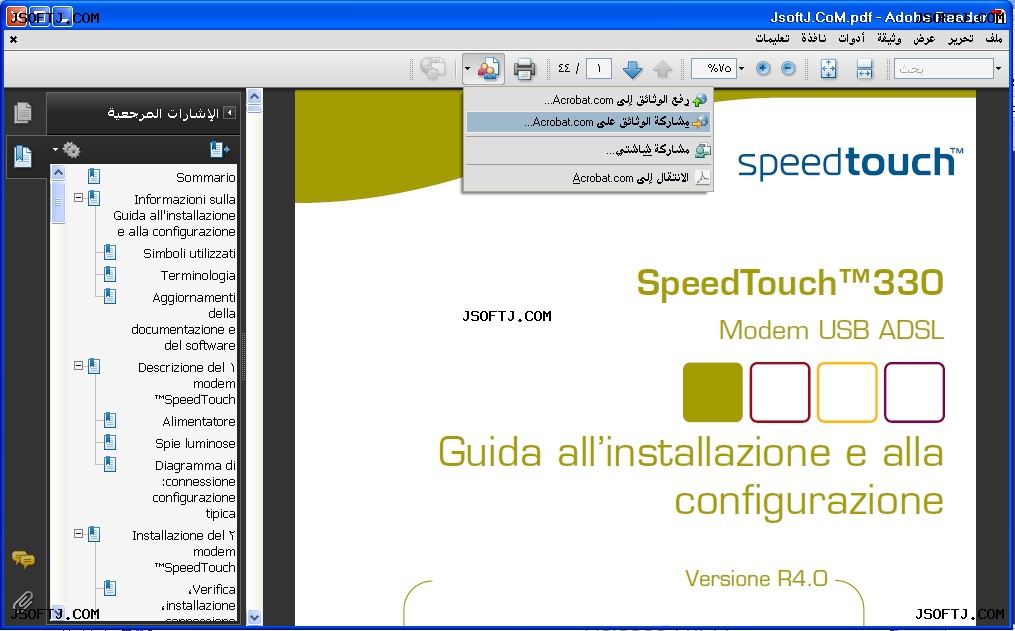Viewport: 1015px width, 631px height.
Task: Go to next page with down arrow
Action: click(632, 69)
